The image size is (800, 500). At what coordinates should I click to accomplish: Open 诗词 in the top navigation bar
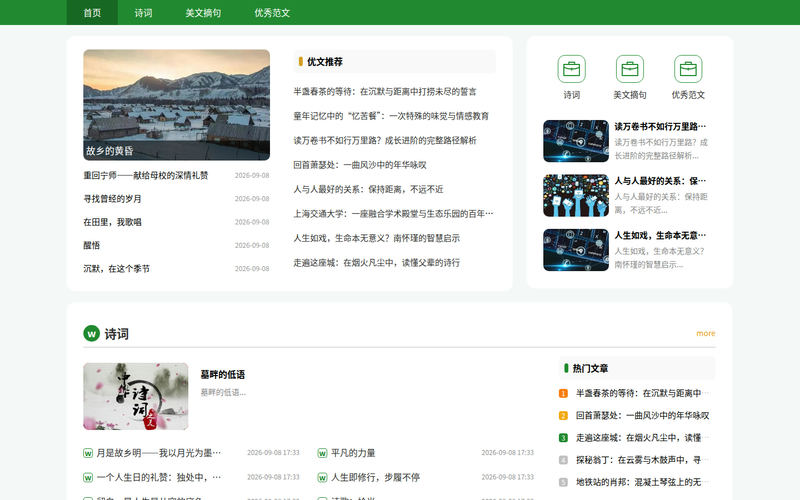tap(143, 12)
